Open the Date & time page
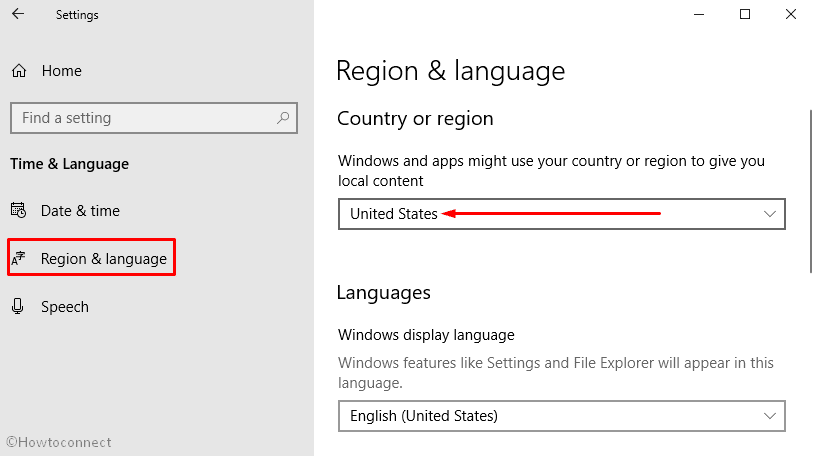Screen dimensions: 813x456 80,211
